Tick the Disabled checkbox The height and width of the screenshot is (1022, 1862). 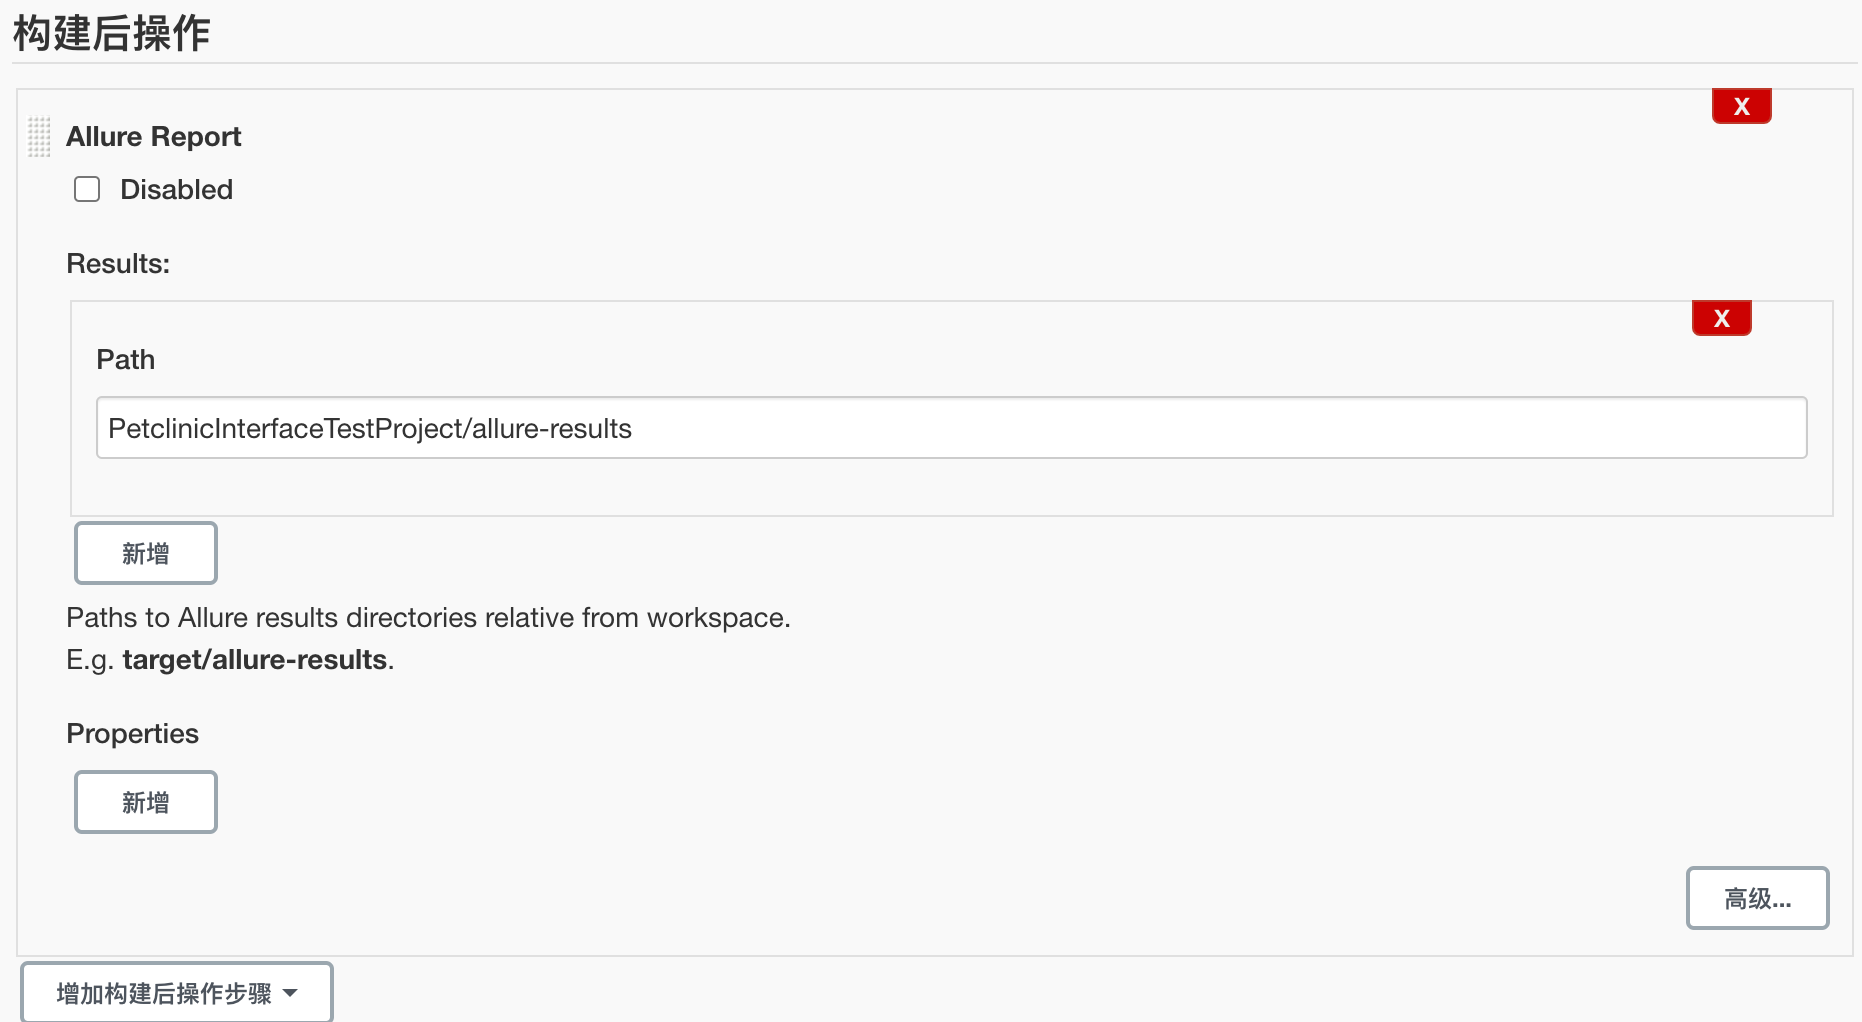(87, 189)
